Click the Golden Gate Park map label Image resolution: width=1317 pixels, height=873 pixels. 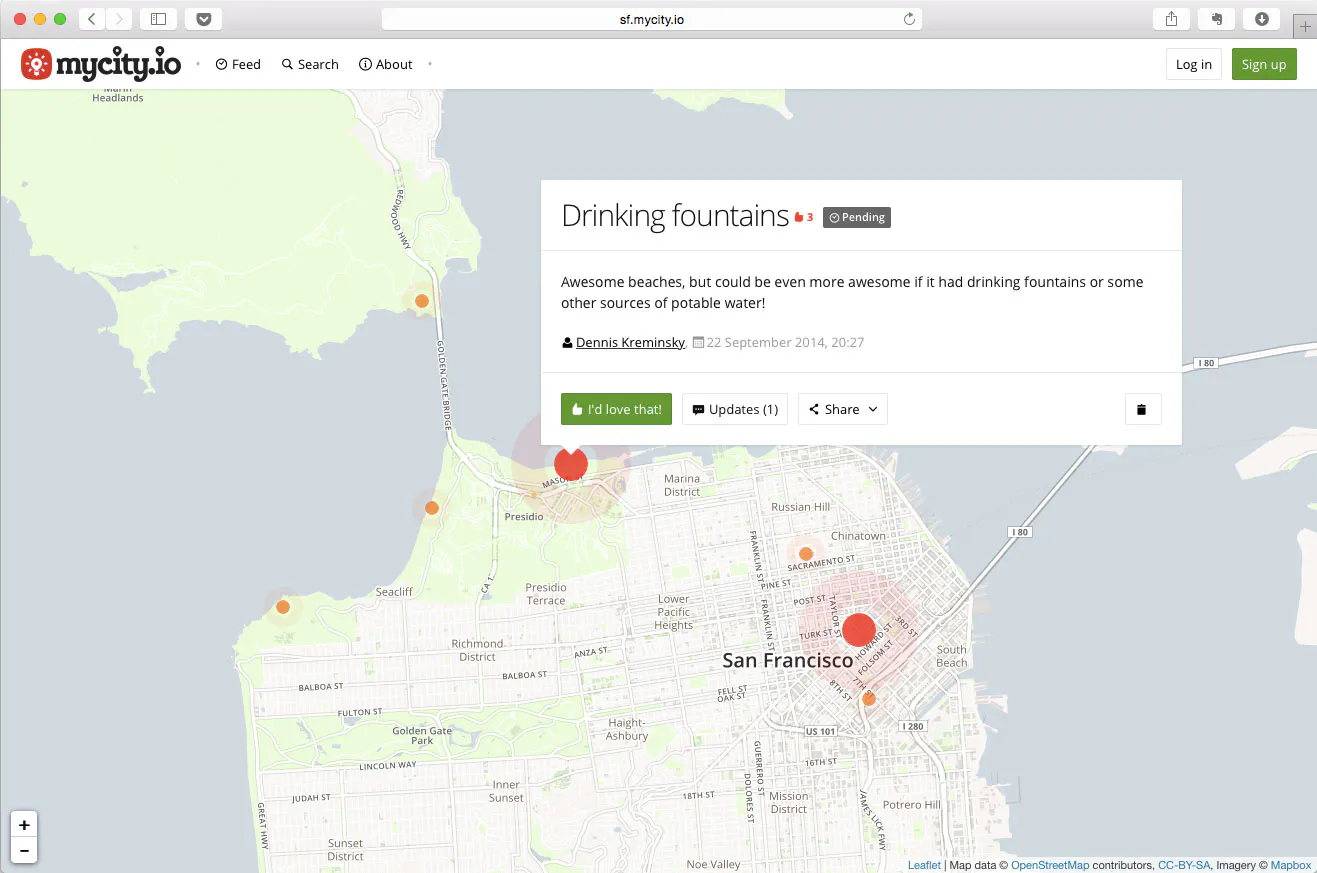[x=422, y=736]
